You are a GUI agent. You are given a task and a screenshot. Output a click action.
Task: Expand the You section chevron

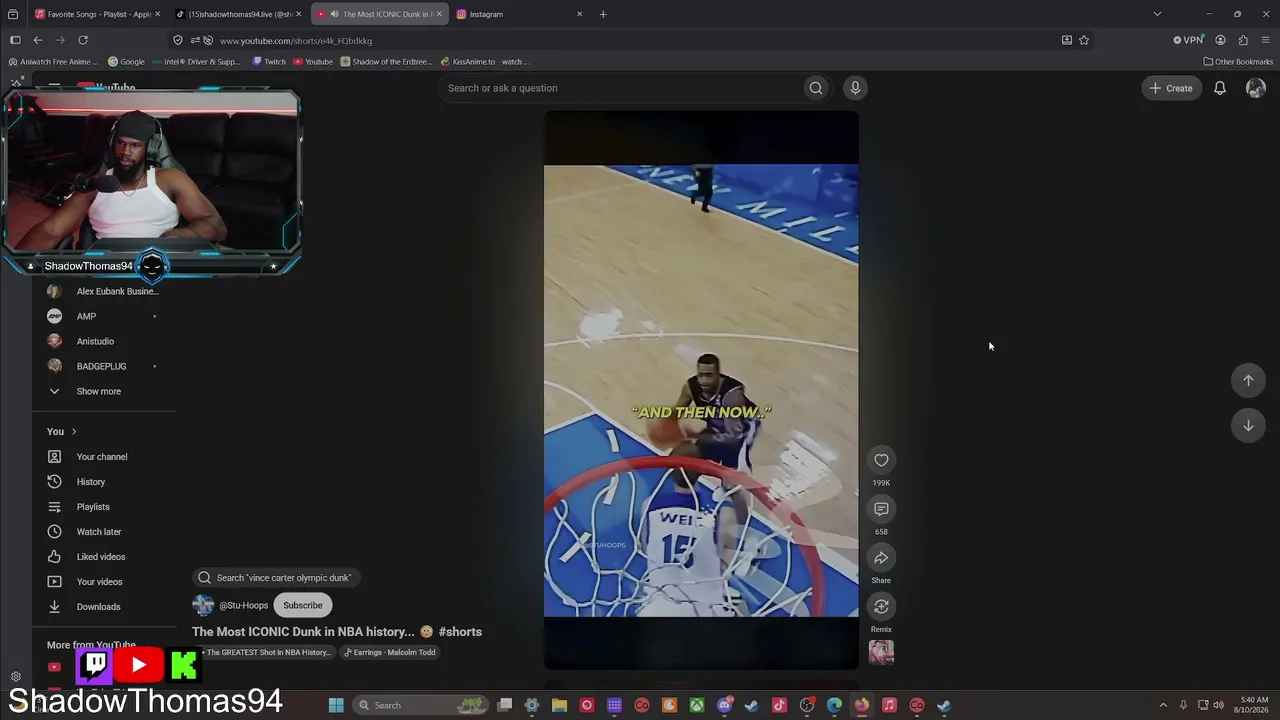73,432
